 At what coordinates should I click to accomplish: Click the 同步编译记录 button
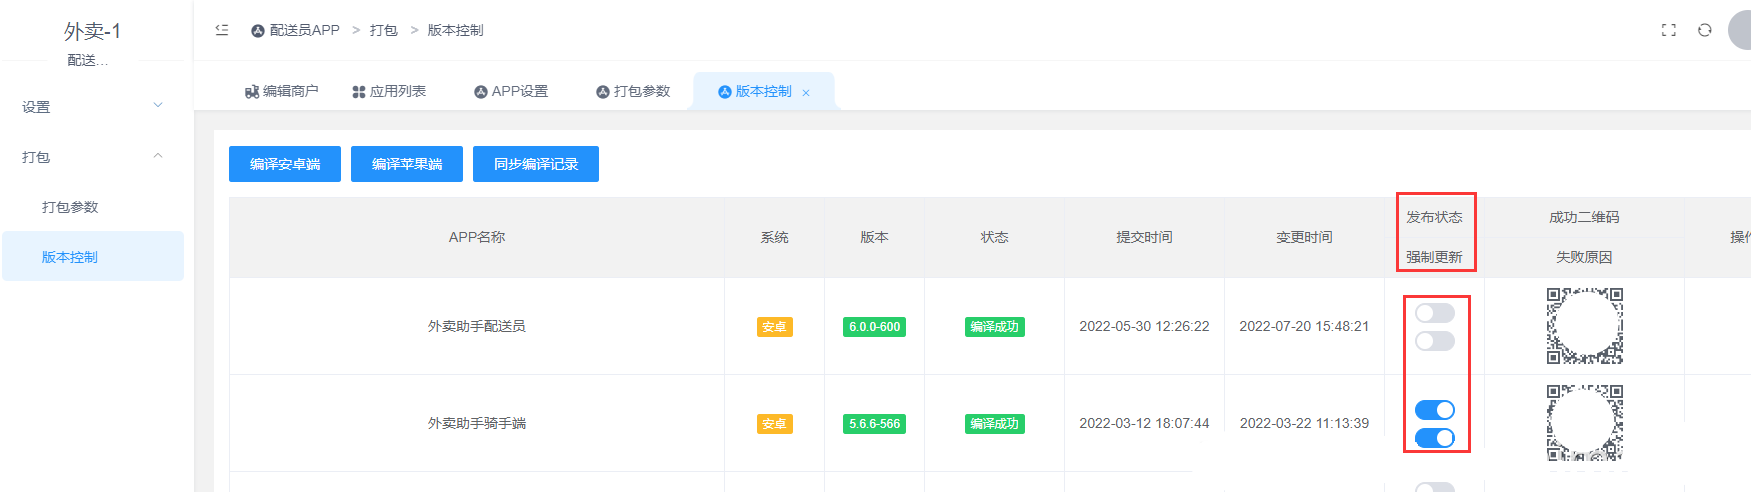click(x=536, y=164)
